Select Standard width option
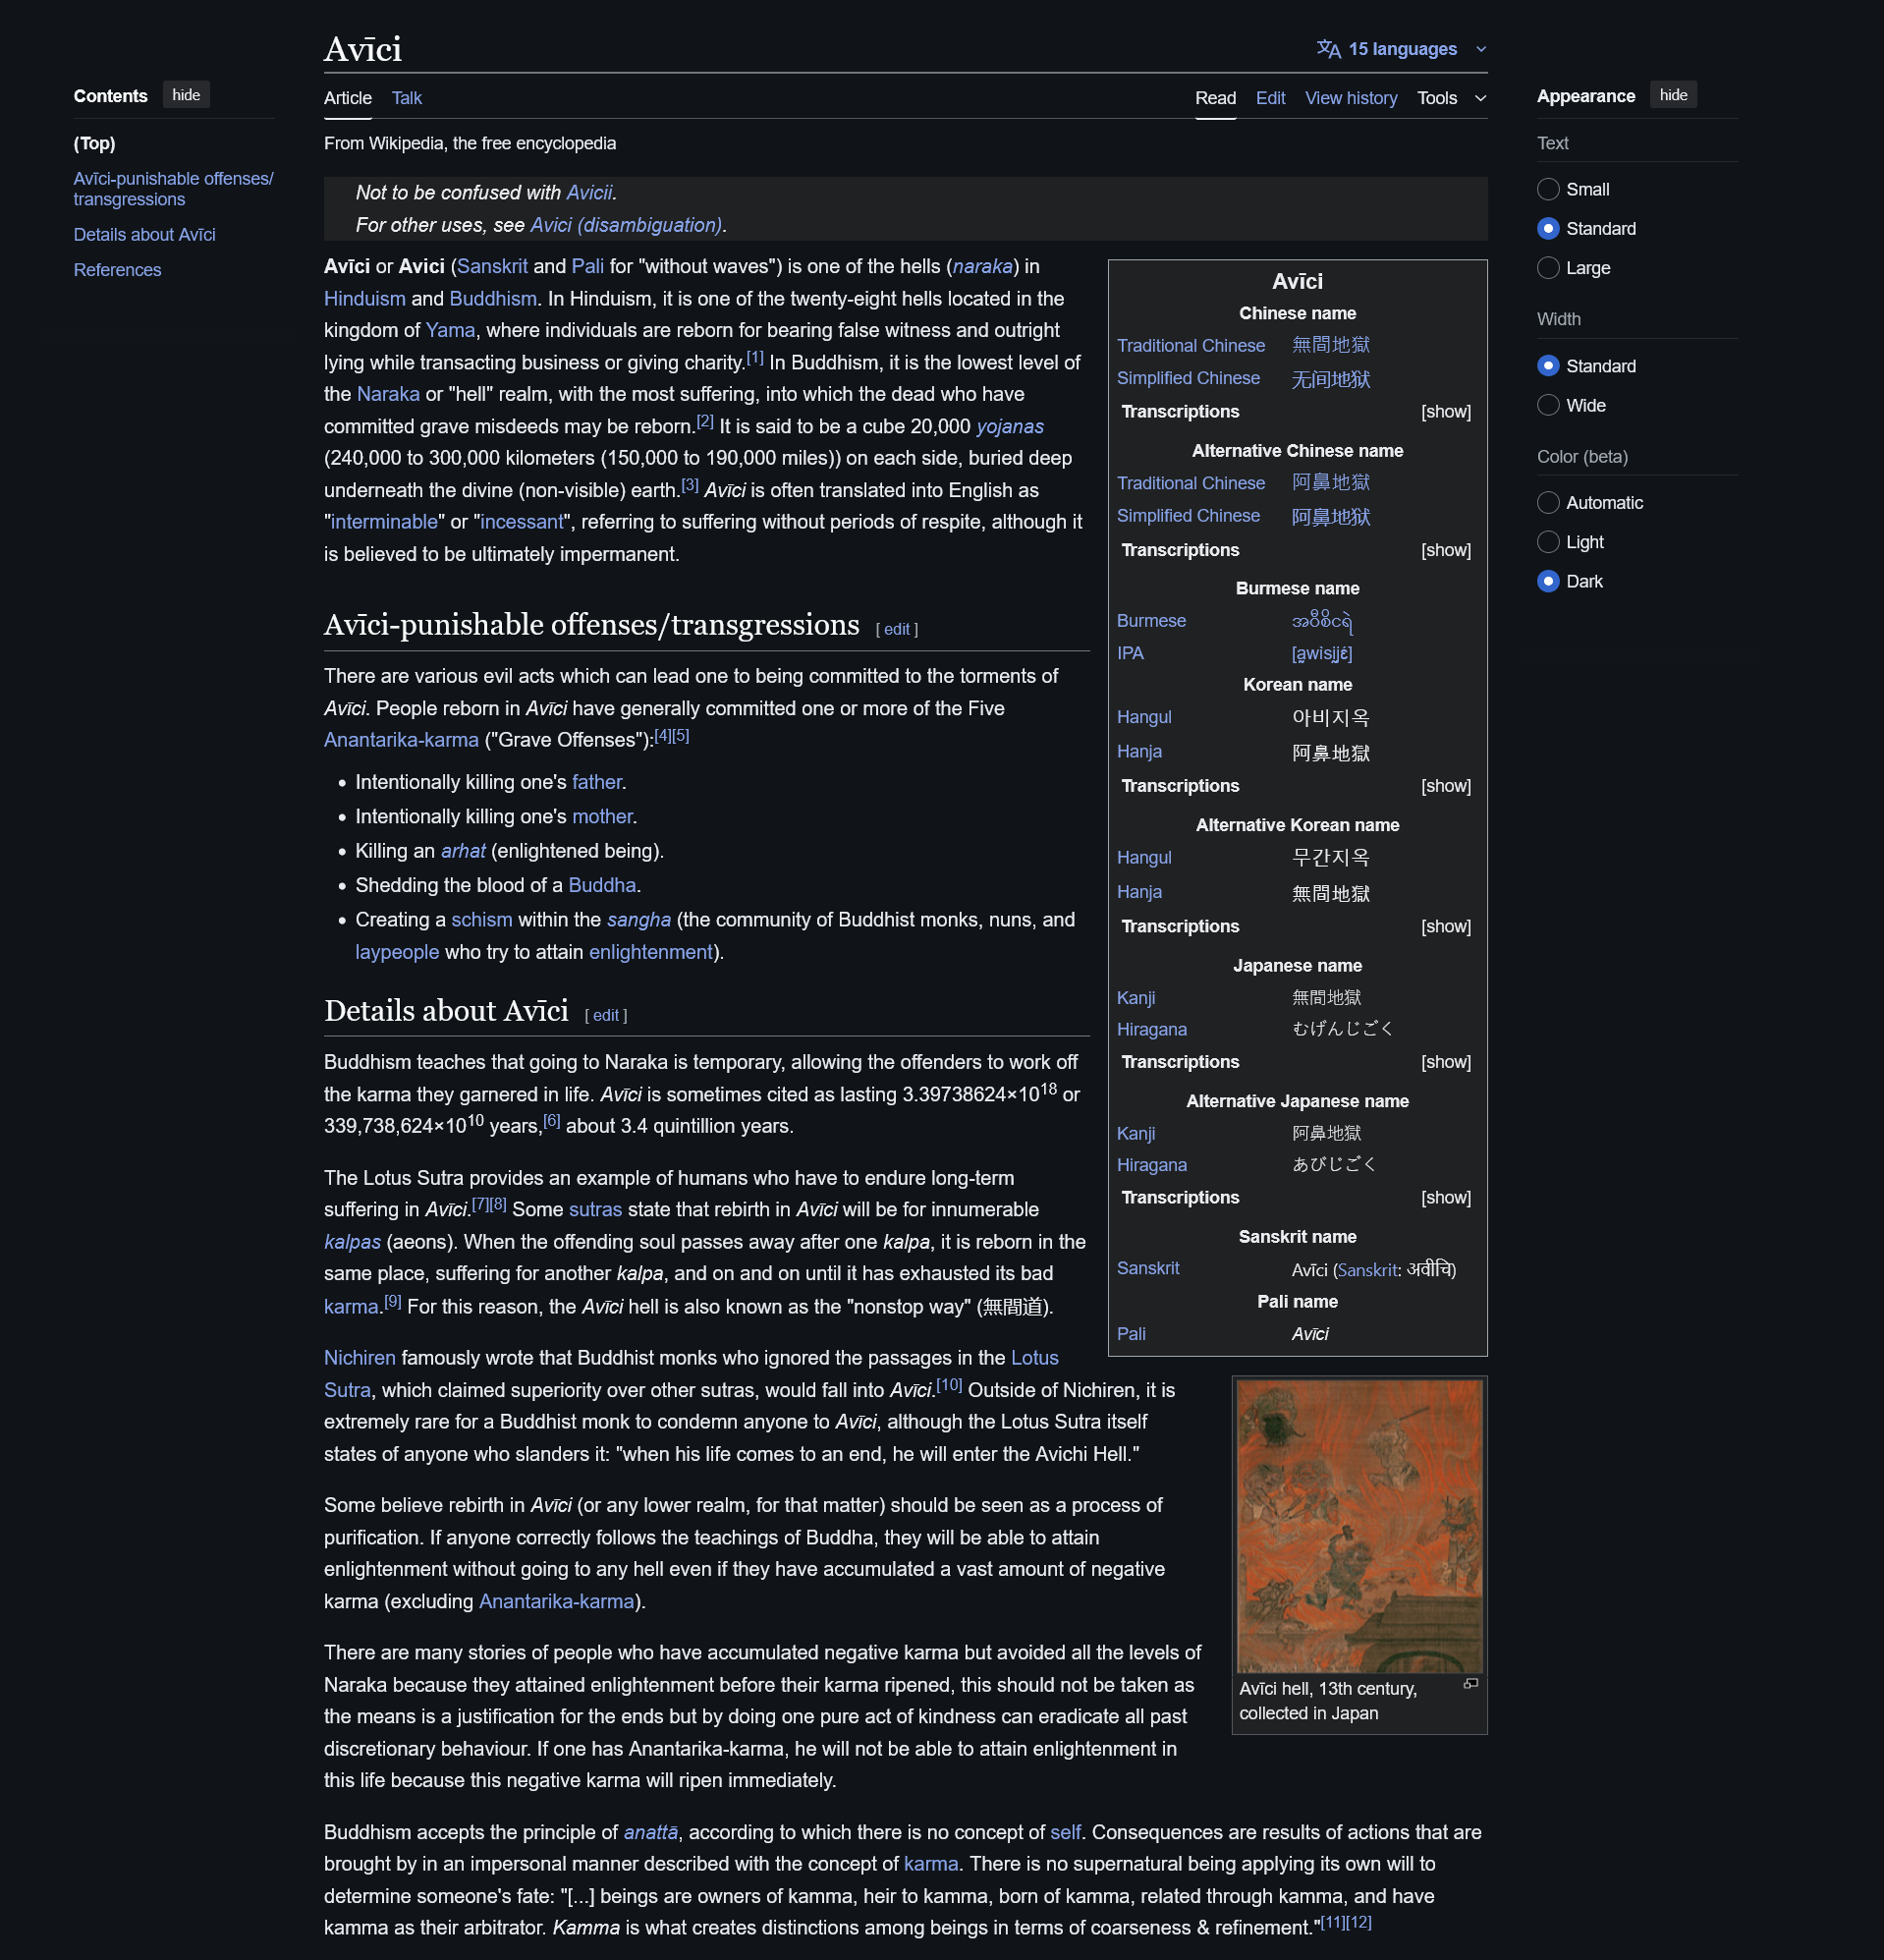Screen dimensions: 1884x1960 (x=1548, y=366)
